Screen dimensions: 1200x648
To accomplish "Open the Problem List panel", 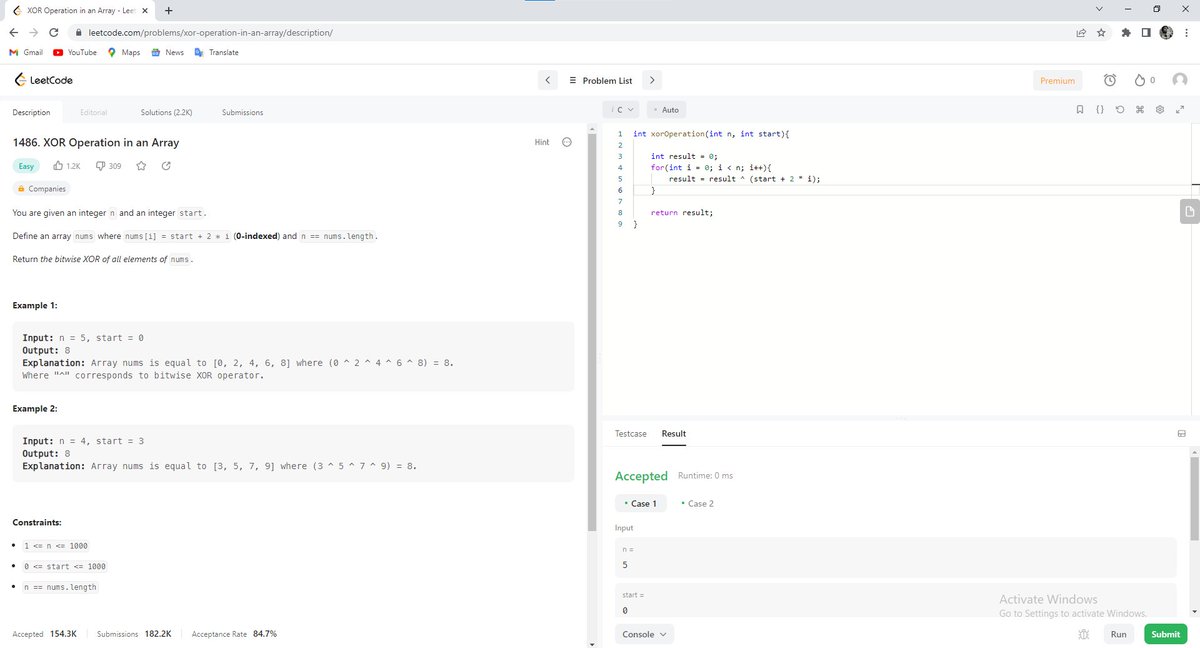I will click(600, 80).
